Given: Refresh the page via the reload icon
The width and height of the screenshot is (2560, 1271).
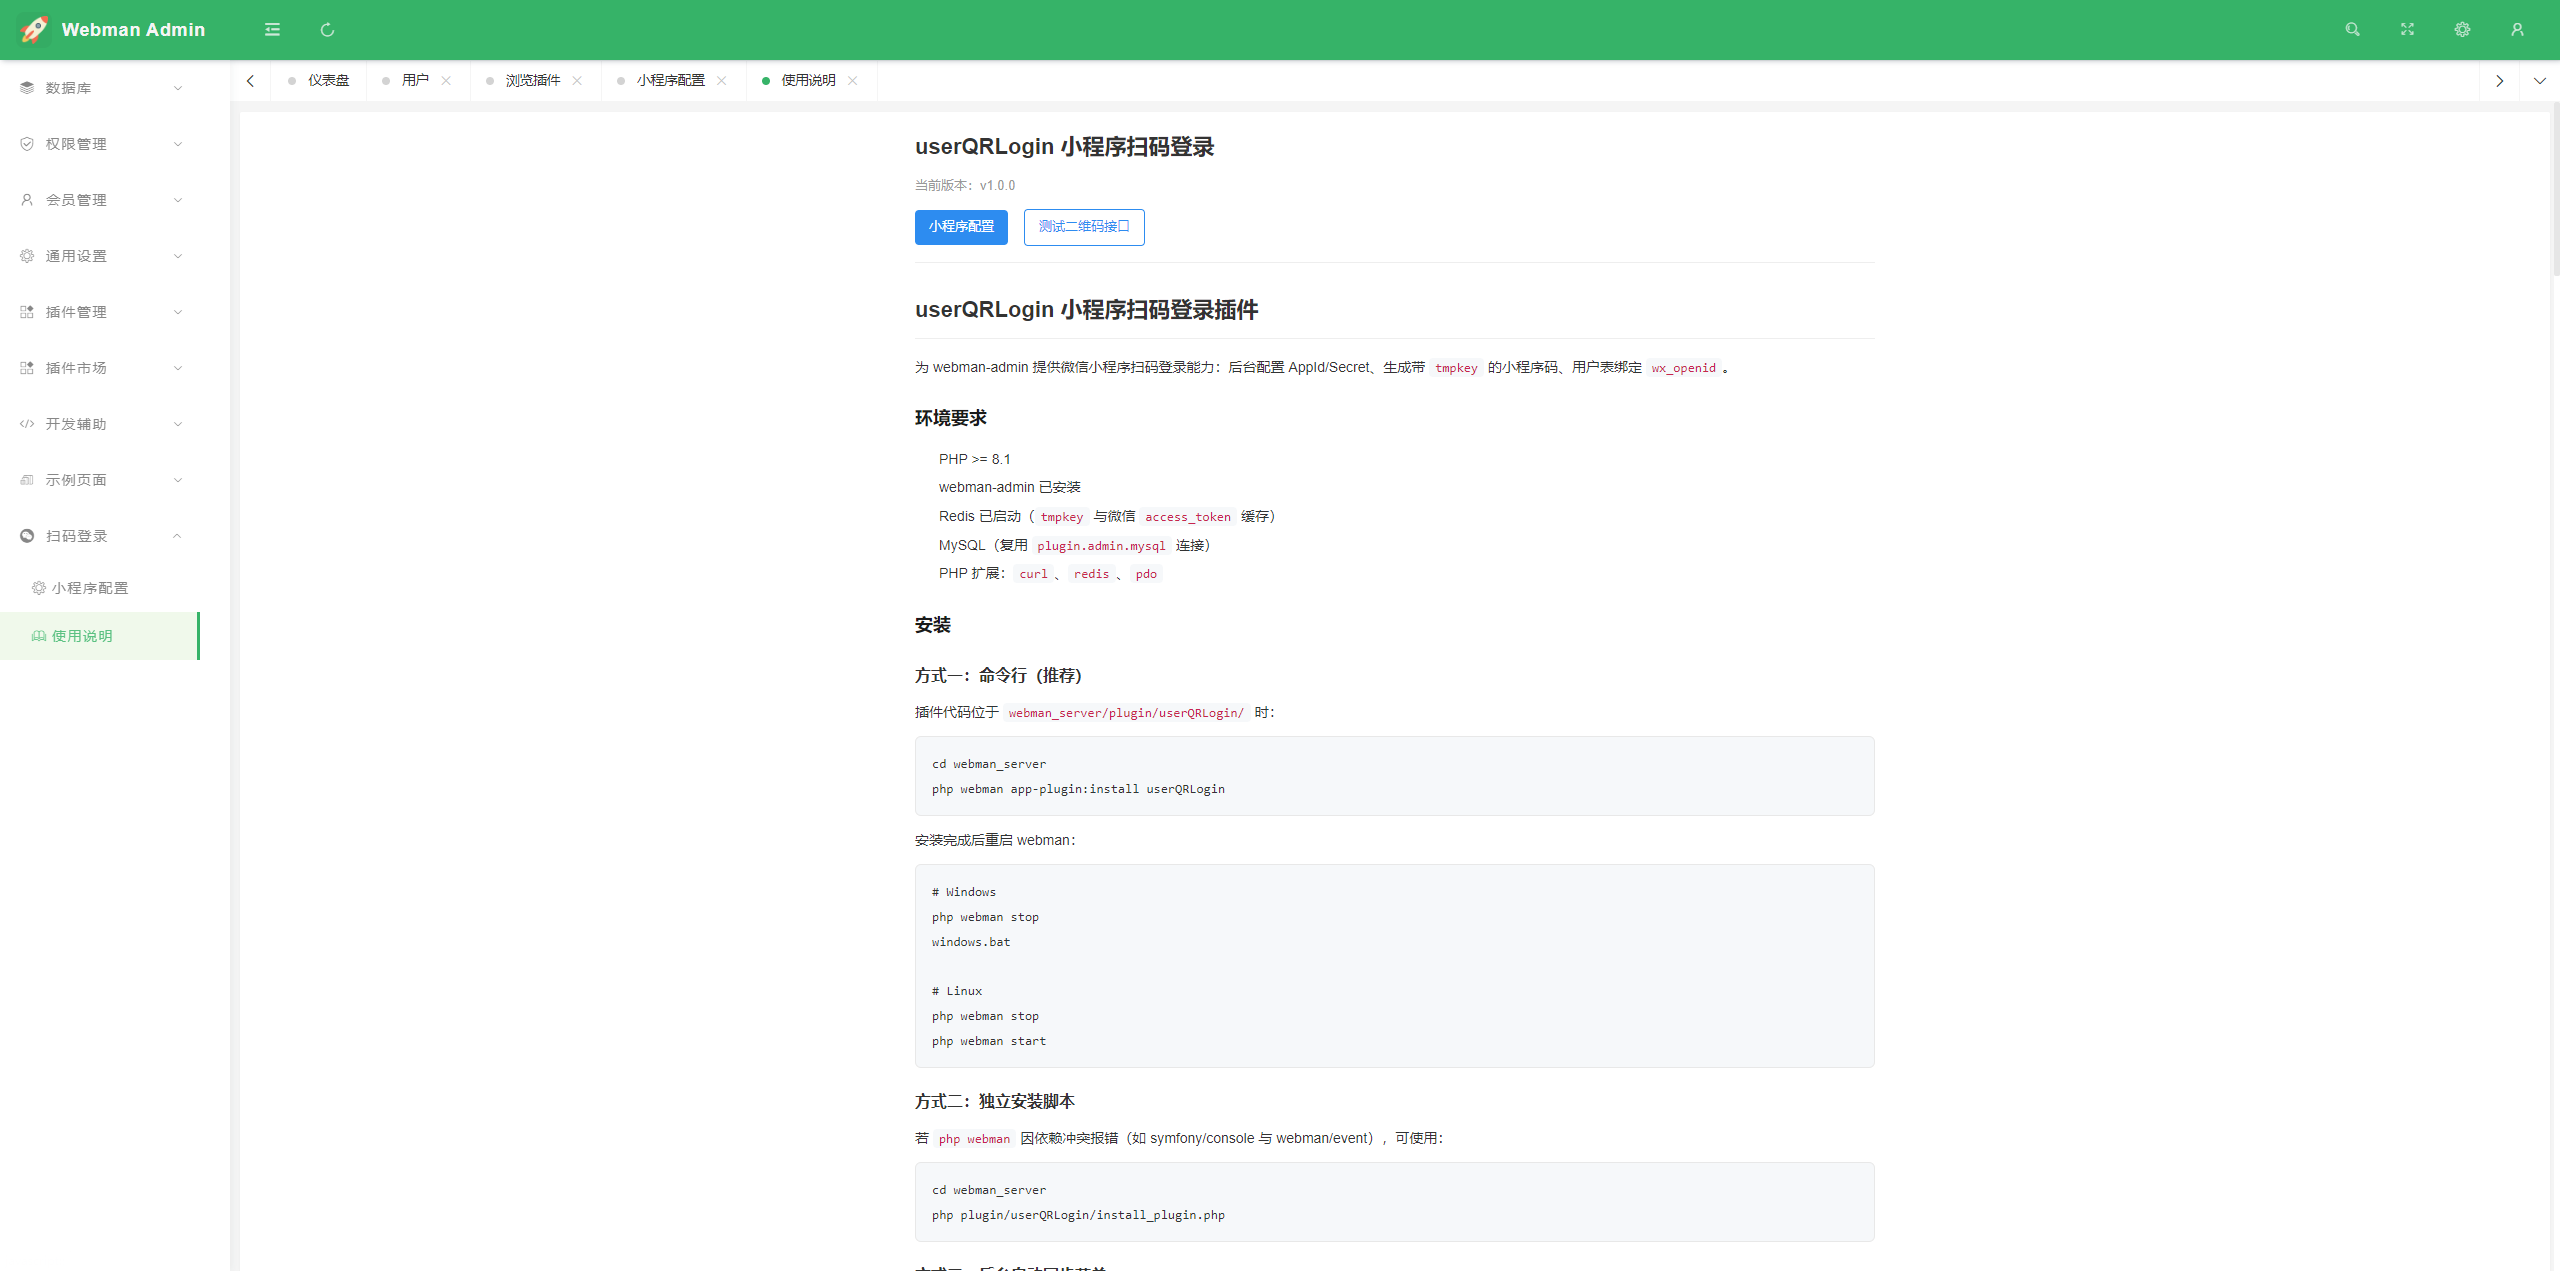Looking at the screenshot, I should (327, 30).
